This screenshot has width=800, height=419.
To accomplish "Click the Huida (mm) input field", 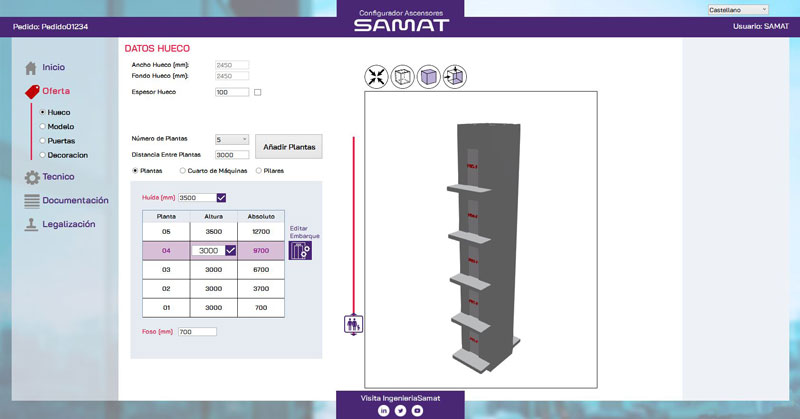I will point(197,198).
